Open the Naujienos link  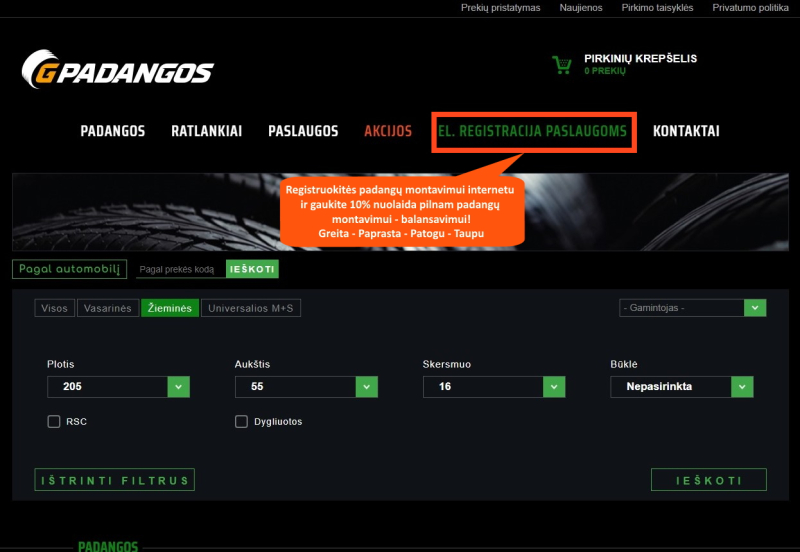(581, 8)
